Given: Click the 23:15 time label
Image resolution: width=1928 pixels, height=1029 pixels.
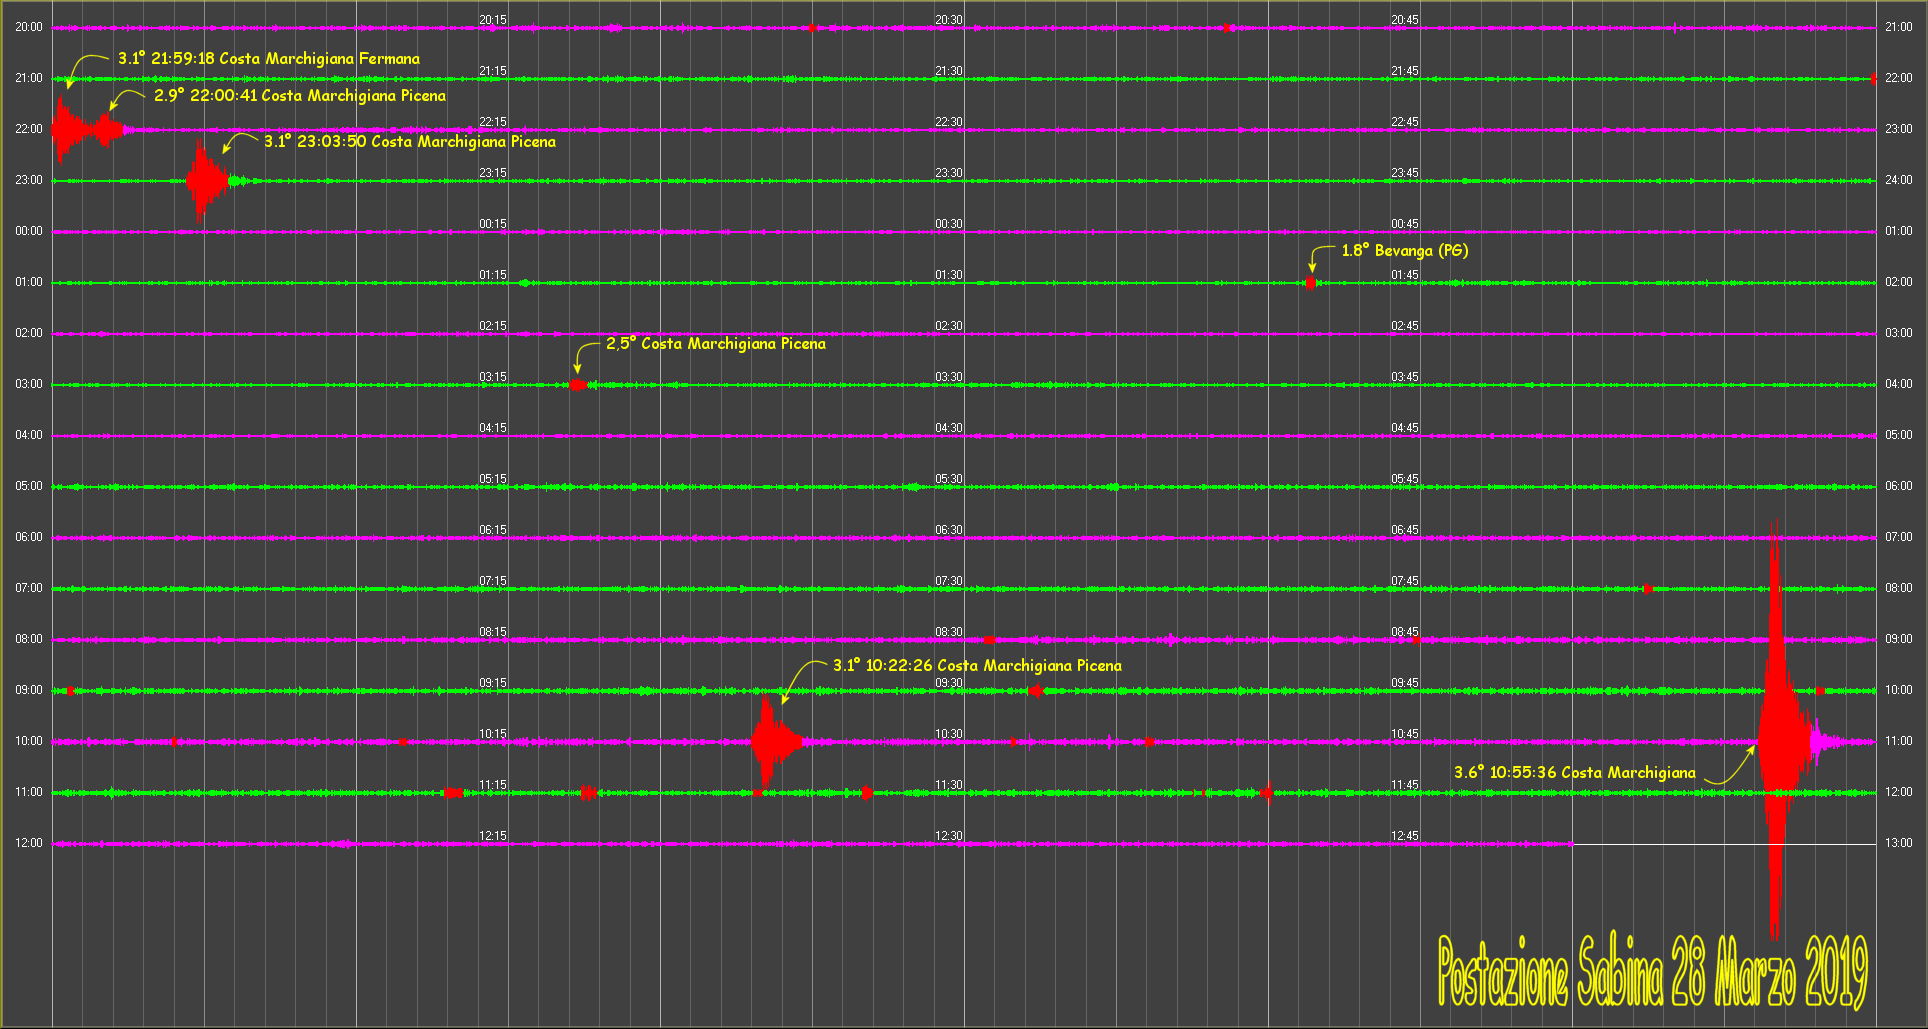Looking at the screenshot, I should pos(493,173).
